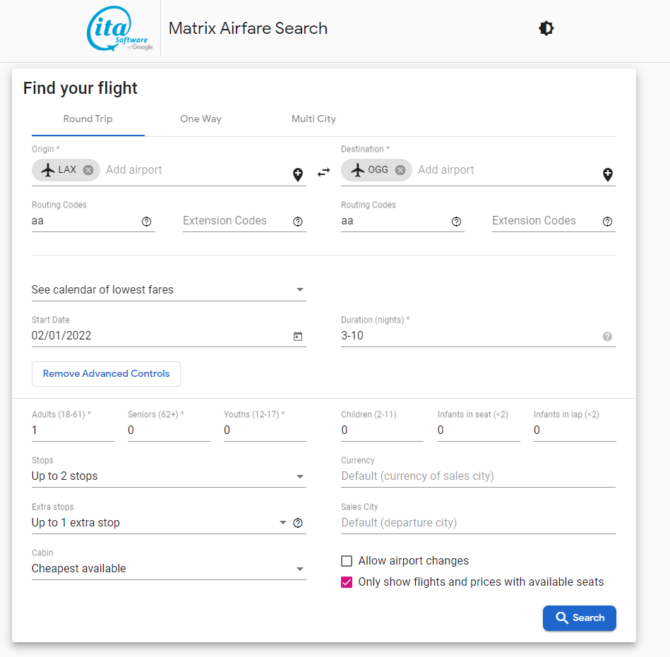Enable Allow airport changes checkbox

tap(347, 561)
